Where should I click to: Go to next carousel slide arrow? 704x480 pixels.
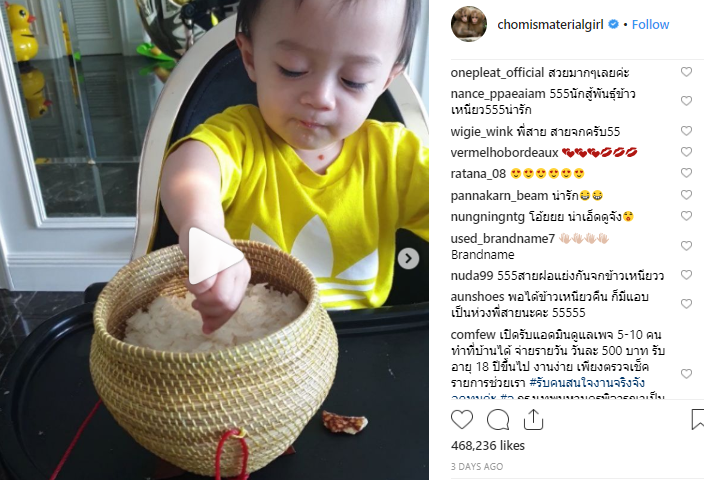tap(408, 259)
